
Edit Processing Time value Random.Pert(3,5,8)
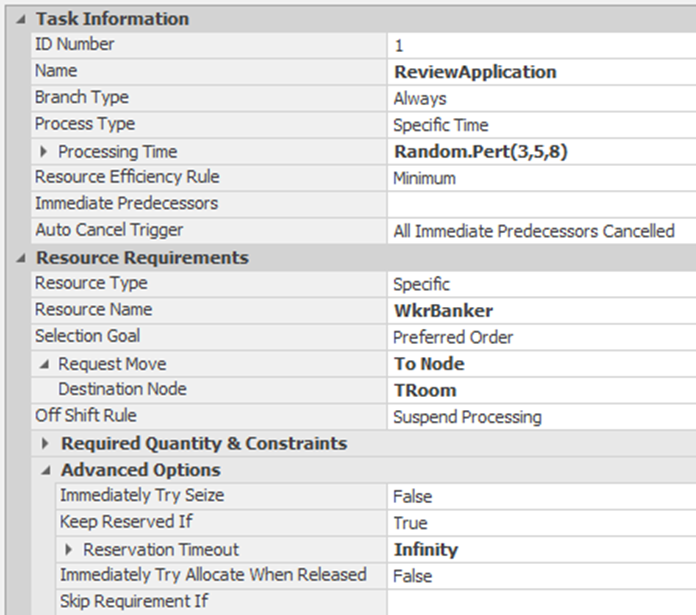542,152
